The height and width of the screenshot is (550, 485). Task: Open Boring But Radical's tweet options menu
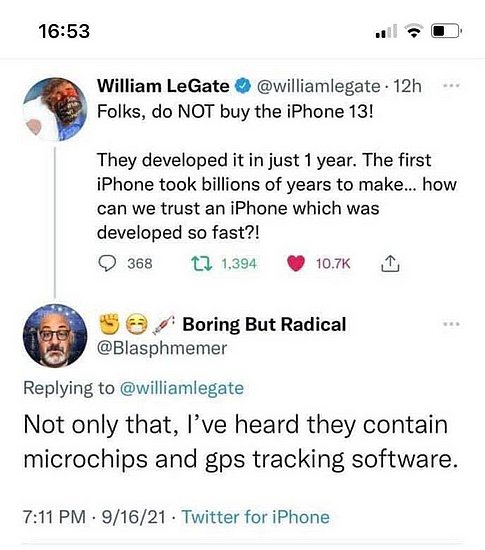click(x=451, y=324)
